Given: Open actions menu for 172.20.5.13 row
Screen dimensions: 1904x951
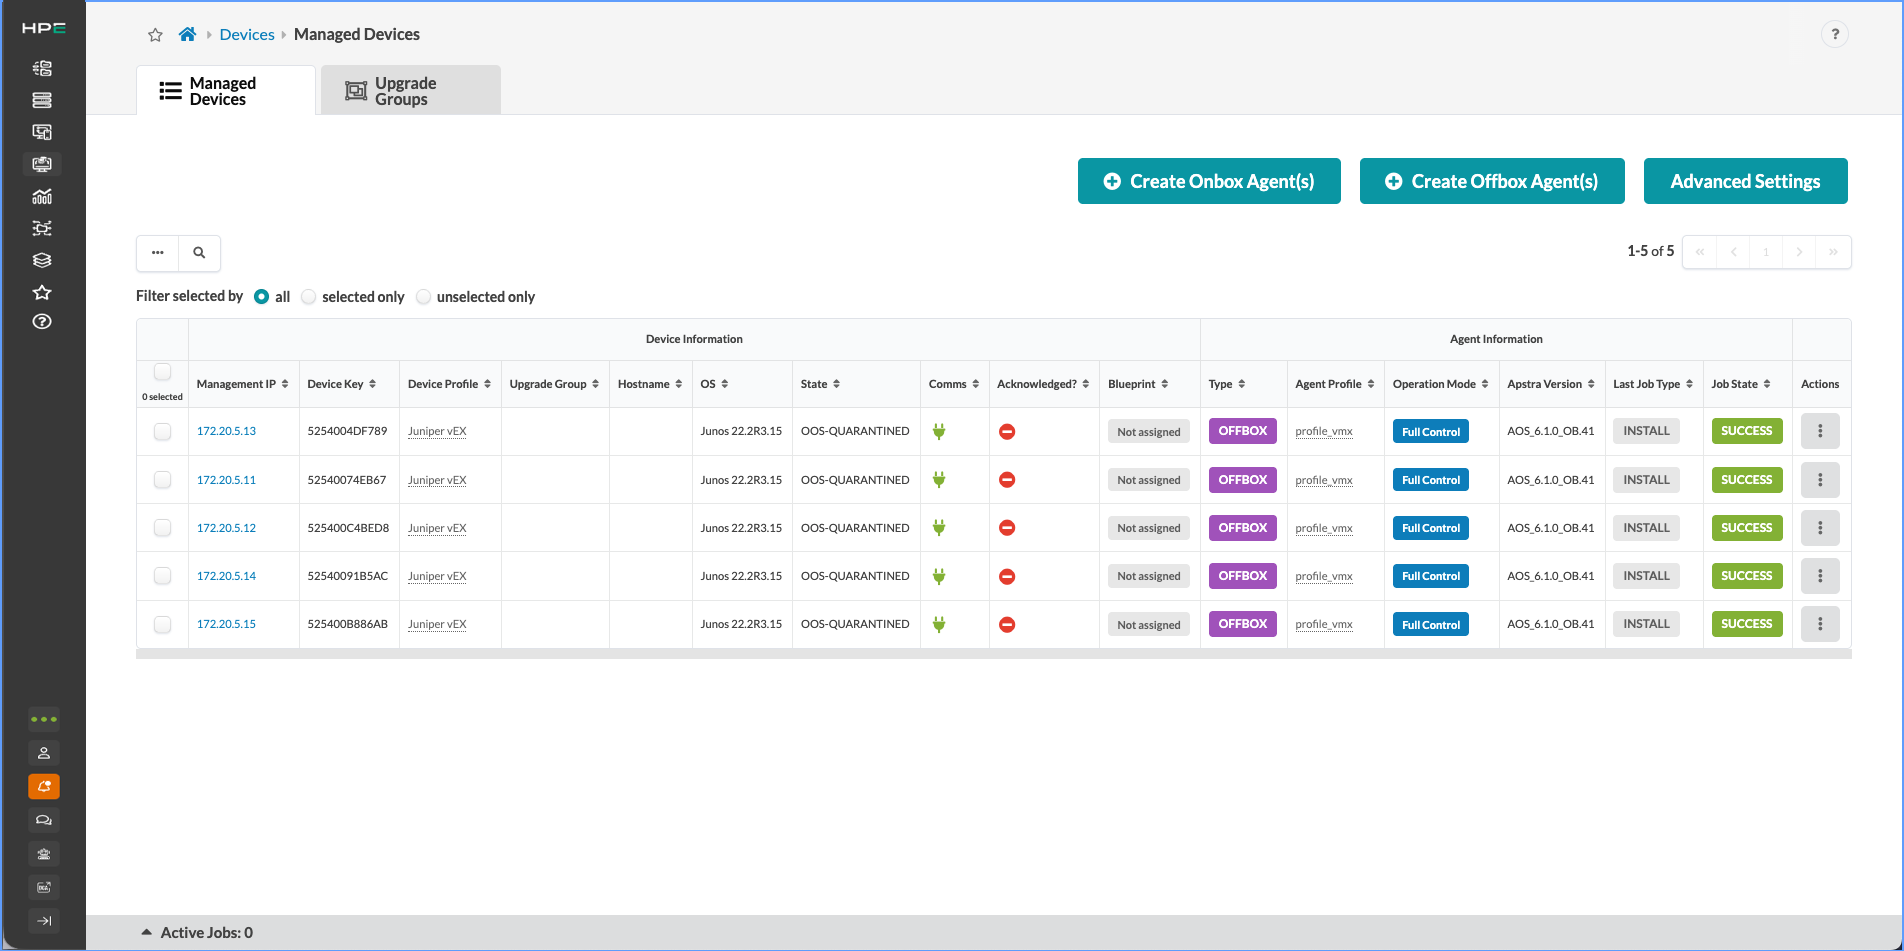Looking at the screenshot, I should tap(1820, 431).
